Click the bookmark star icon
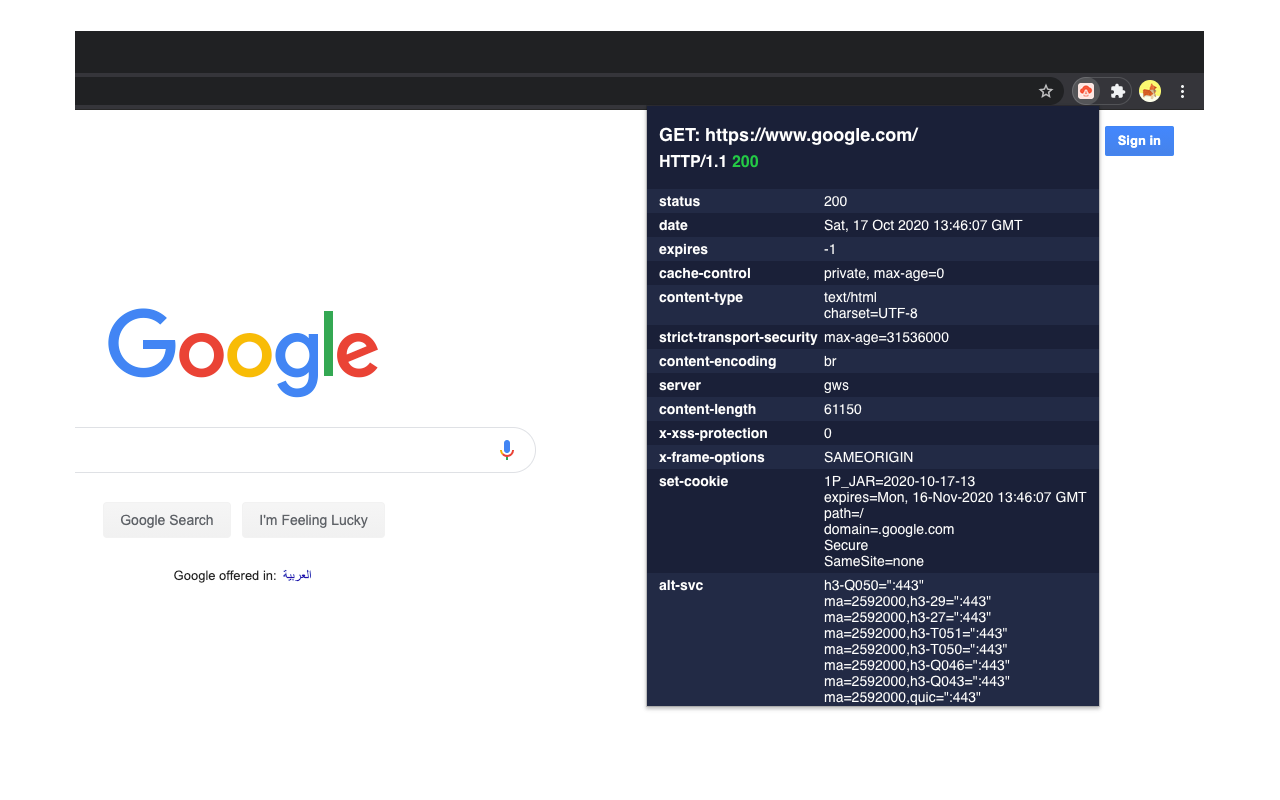Screen dimensions: 1280x800 1045,91
